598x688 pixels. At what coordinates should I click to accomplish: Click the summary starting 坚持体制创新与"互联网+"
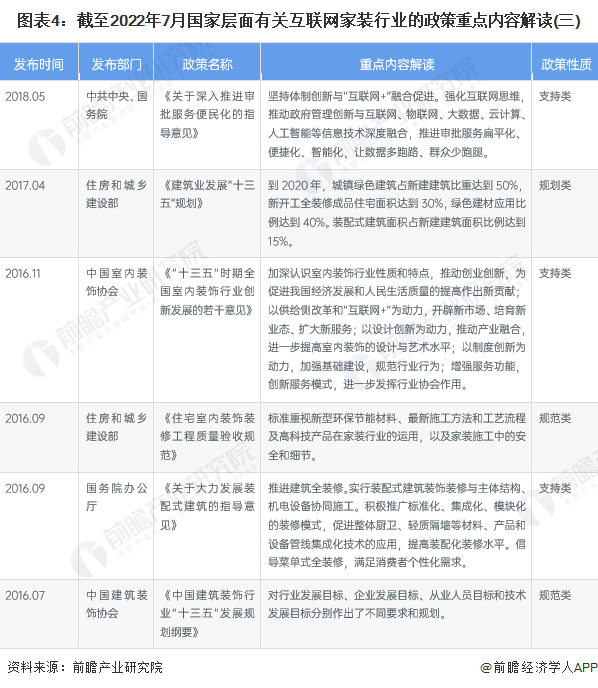tap(397, 124)
